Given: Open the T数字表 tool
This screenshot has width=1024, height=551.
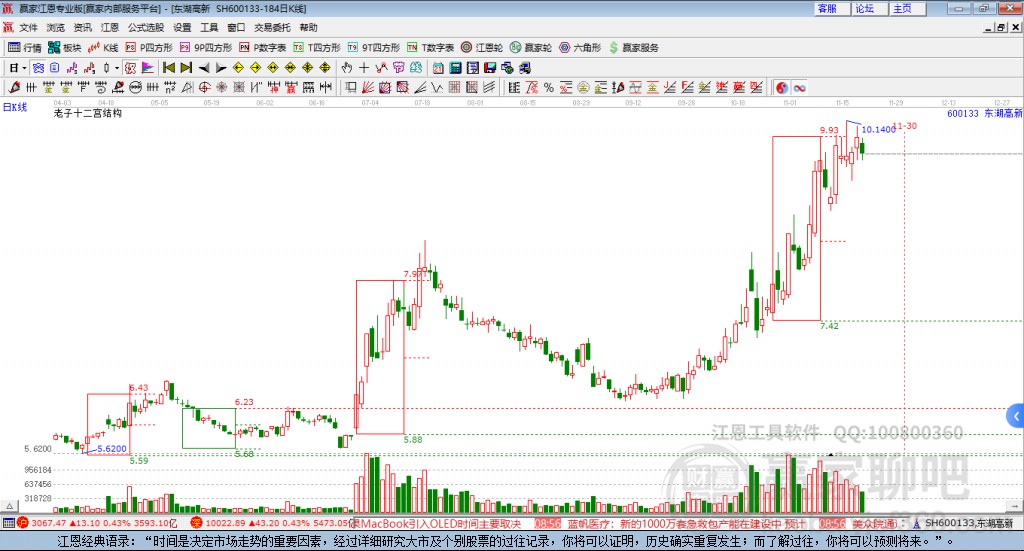Looking at the screenshot, I should coord(430,48).
